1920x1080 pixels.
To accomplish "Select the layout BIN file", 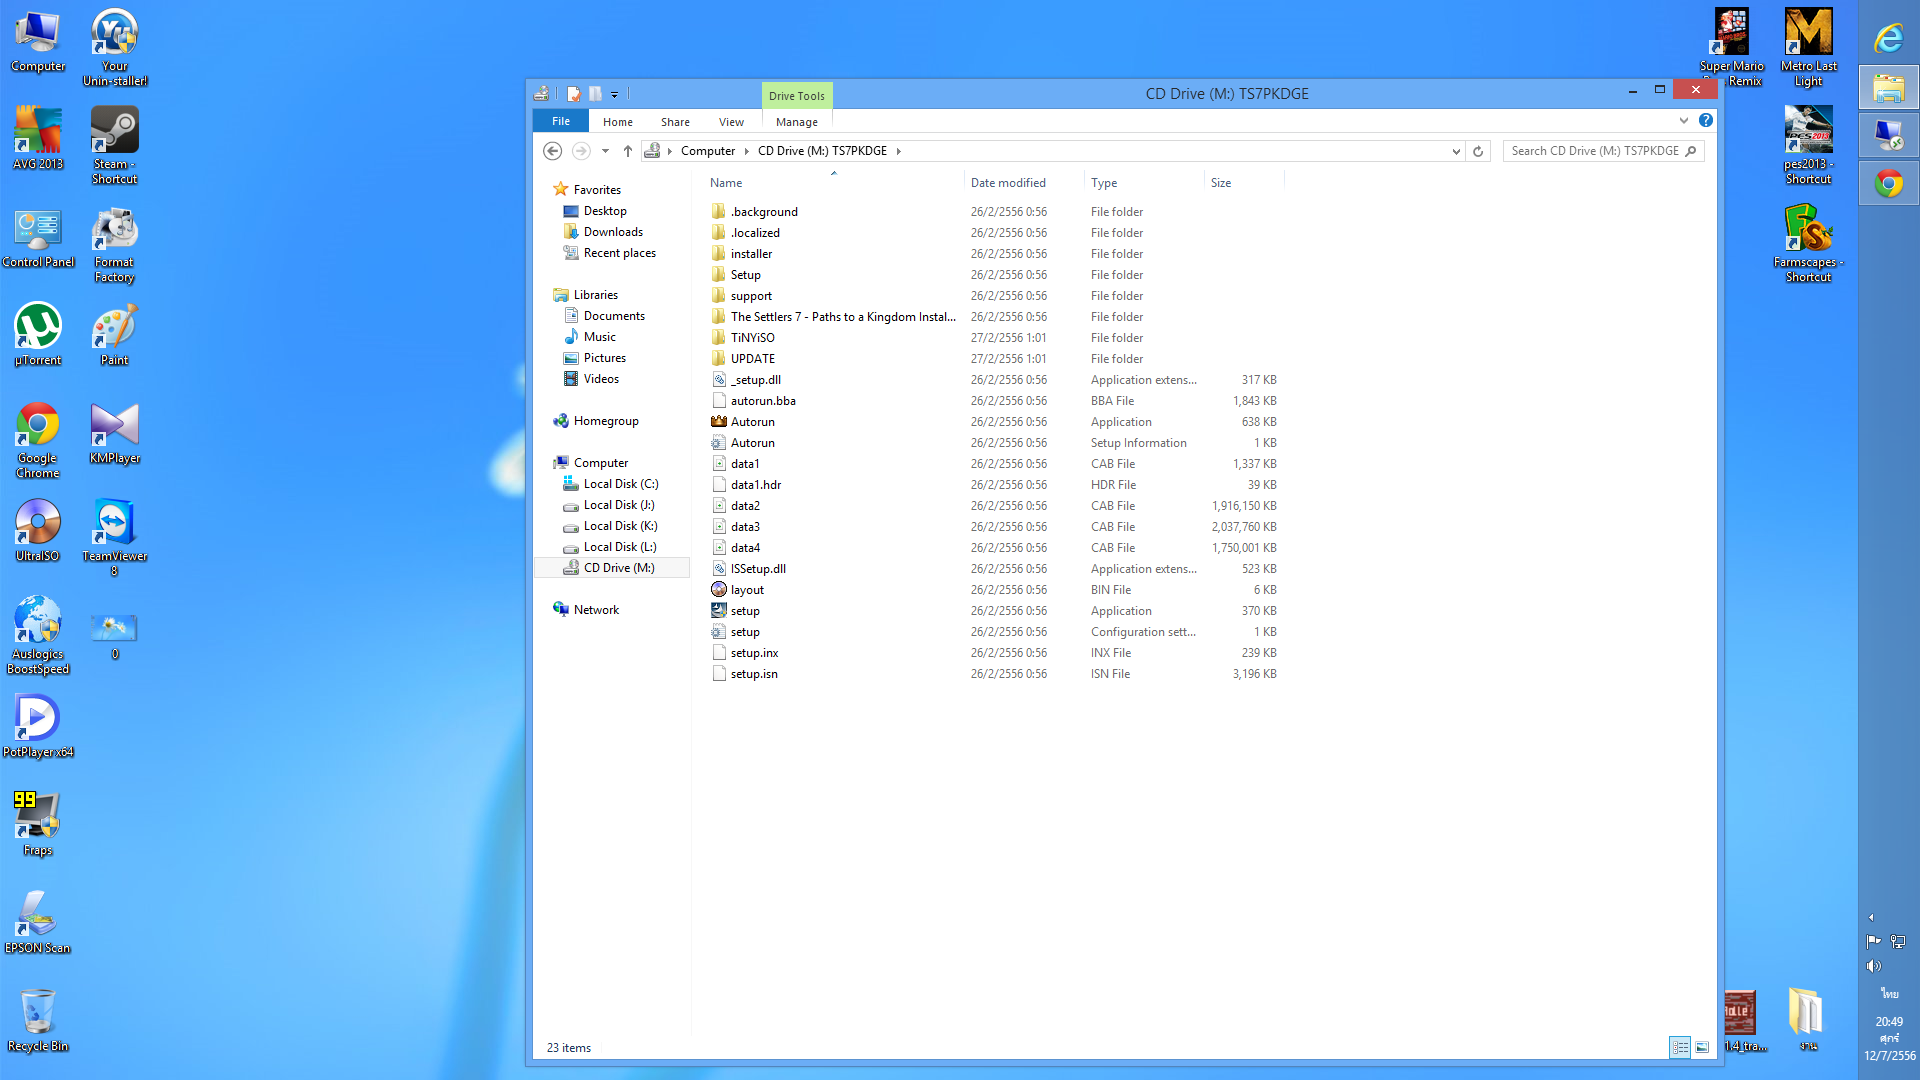I will point(746,590).
